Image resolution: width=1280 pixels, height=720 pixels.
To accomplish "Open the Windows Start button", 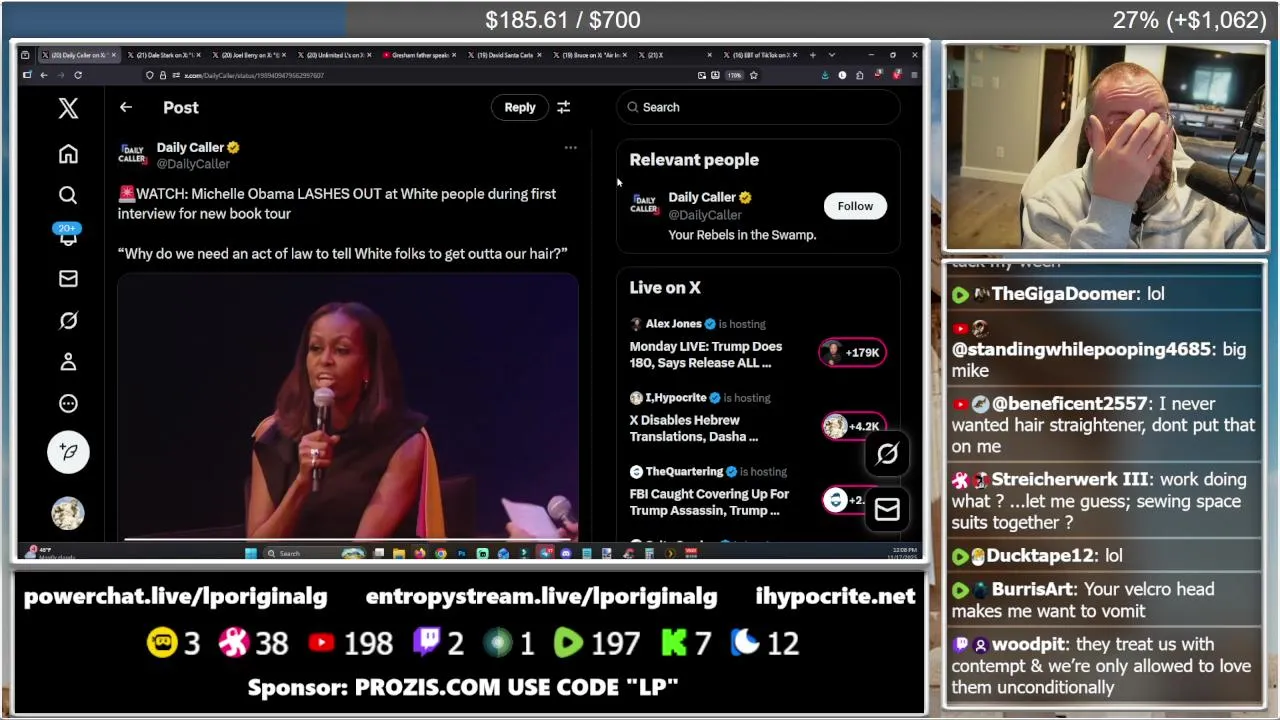I will 251,553.
